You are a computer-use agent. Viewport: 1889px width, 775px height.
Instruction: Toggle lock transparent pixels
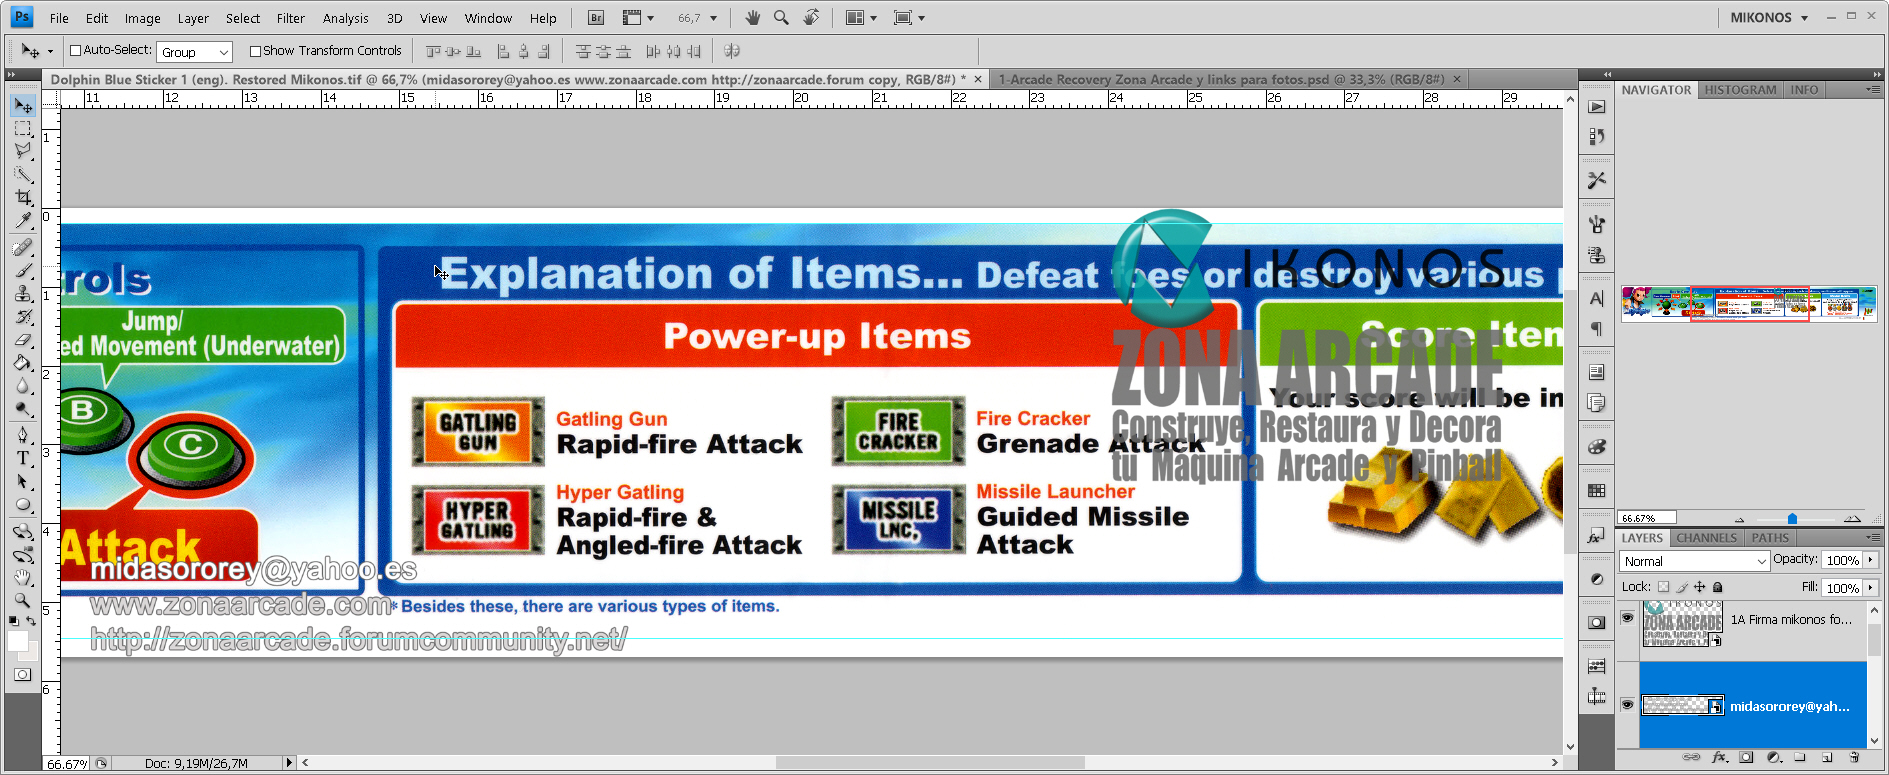(1663, 587)
